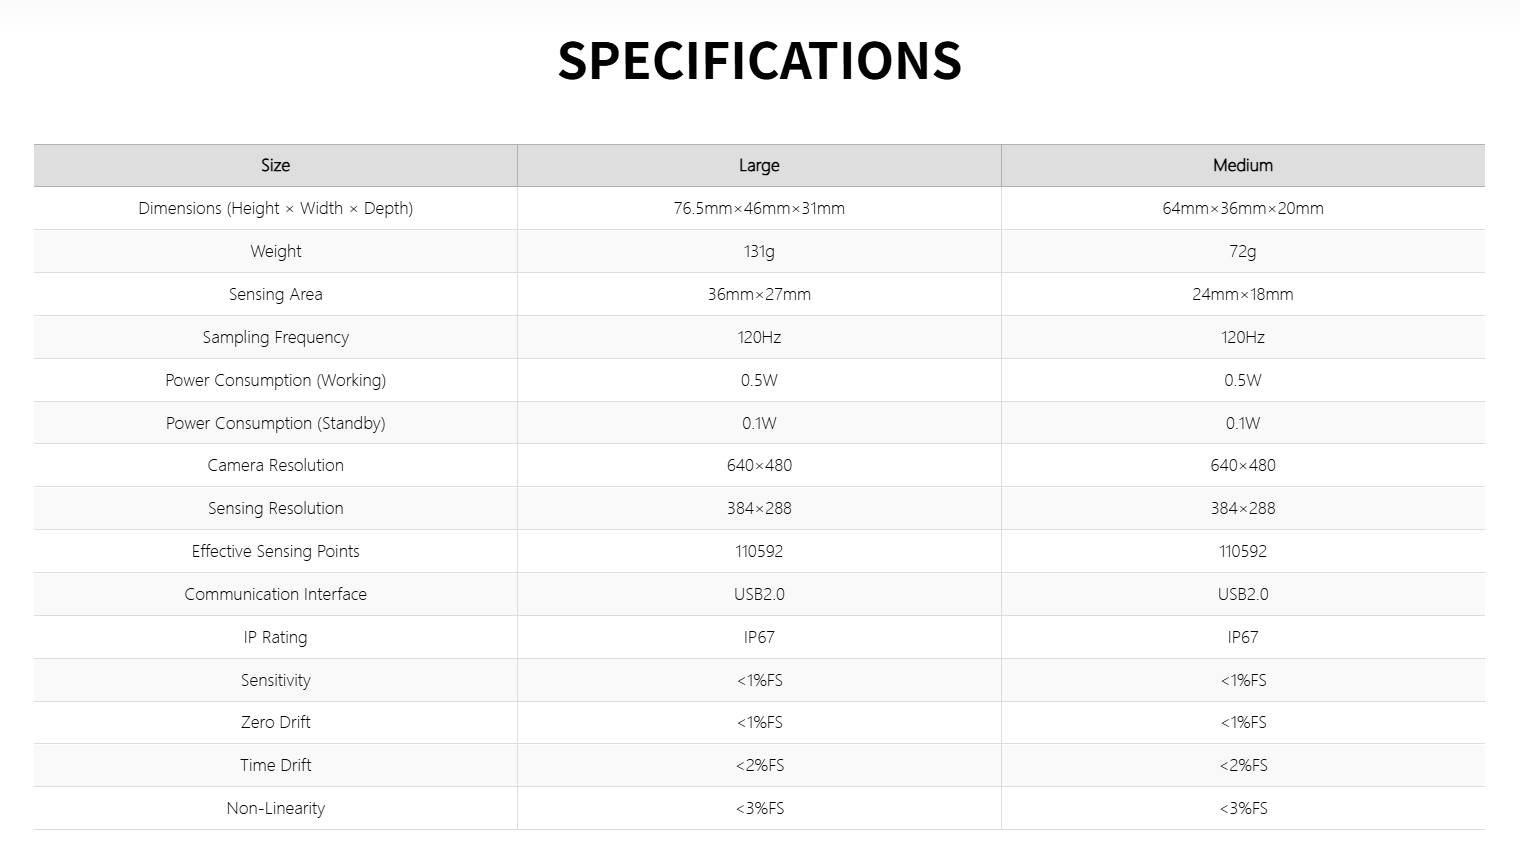This screenshot has height=855, width=1520.
Task: Select the 72g weight value
Action: click(1242, 251)
